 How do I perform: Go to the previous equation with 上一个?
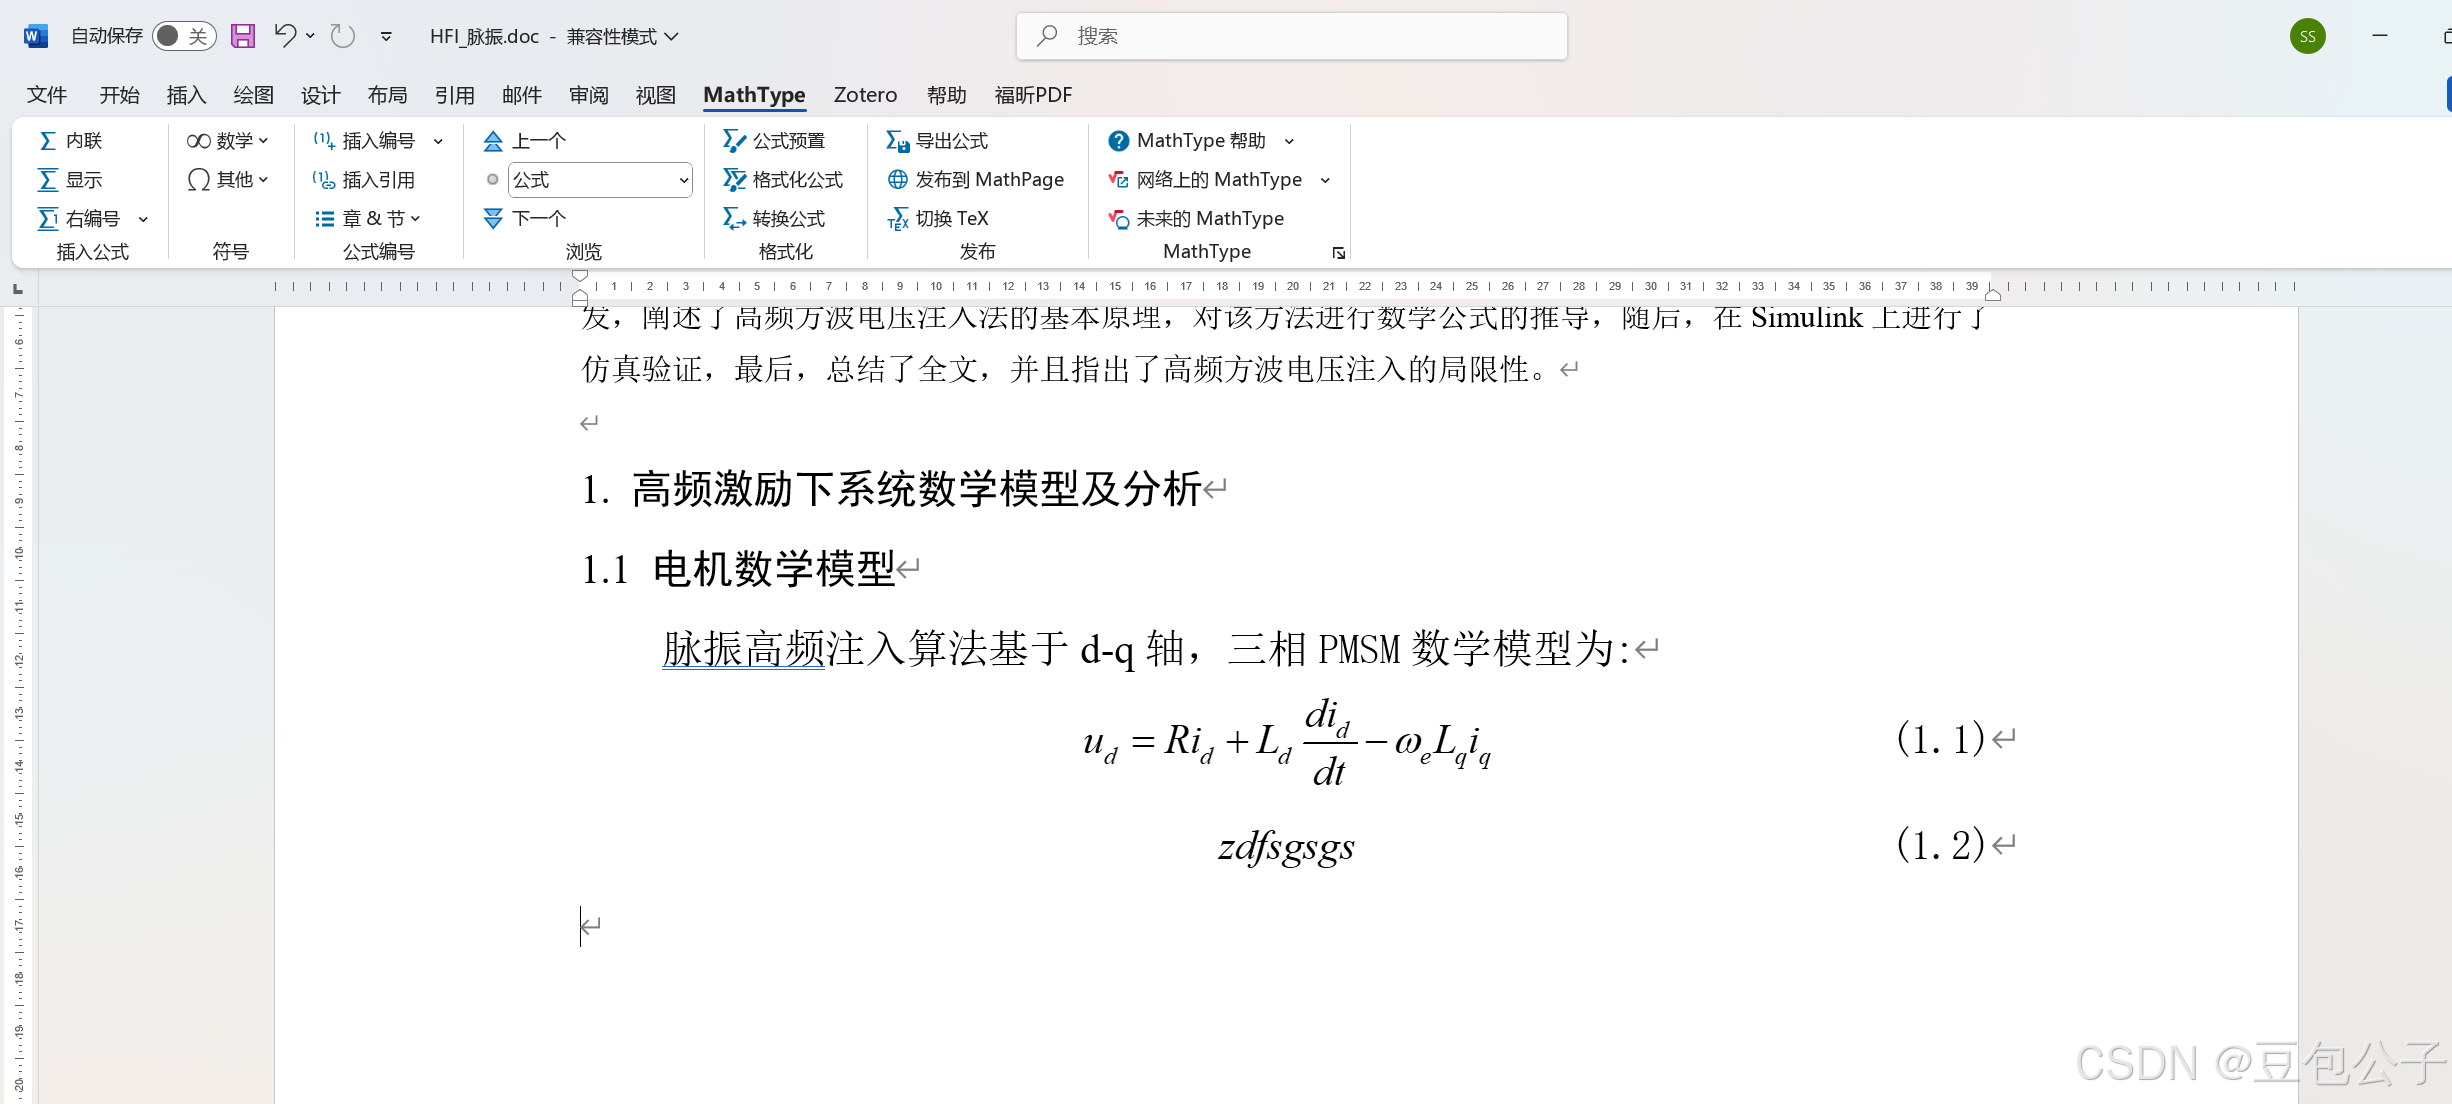coord(525,141)
